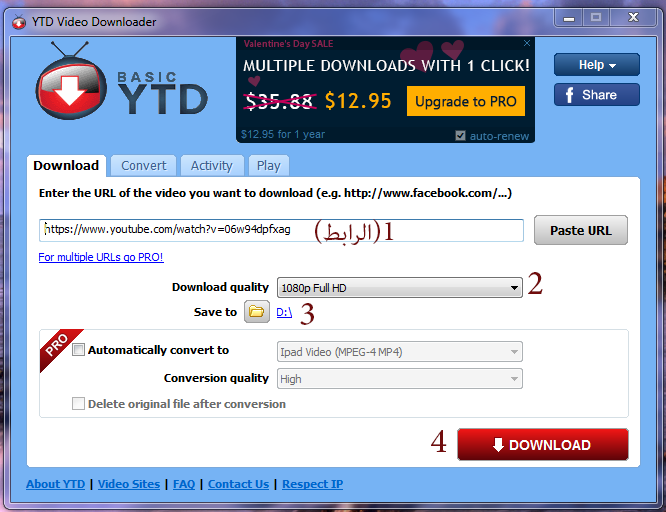The width and height of the screenshot is (666, 512).
Task: Open For multiple URLs go PRO link
Action: pos(101,257)
